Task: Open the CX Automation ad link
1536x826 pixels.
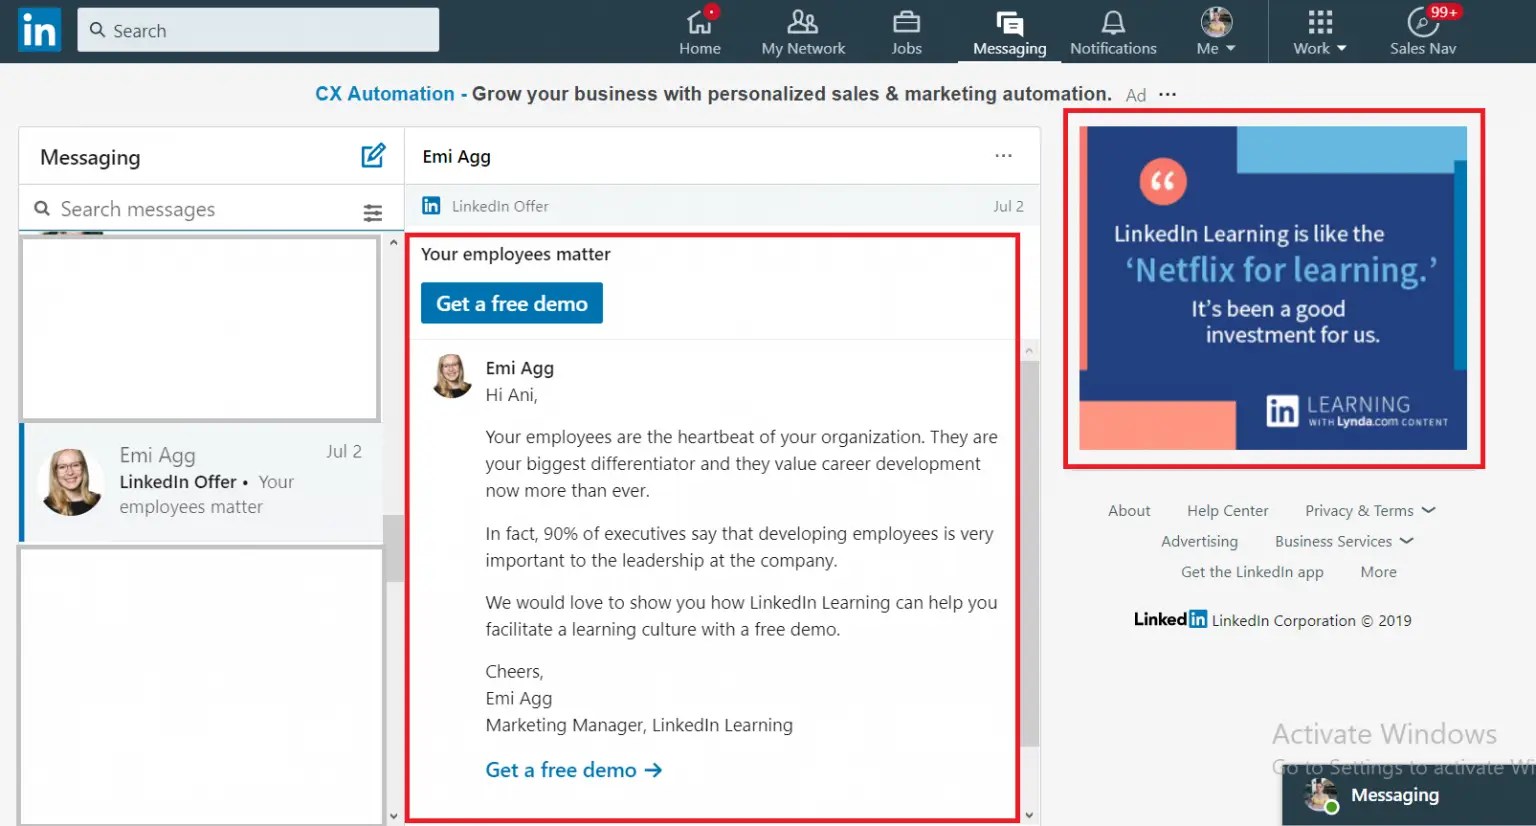Action: pos(384,93)
